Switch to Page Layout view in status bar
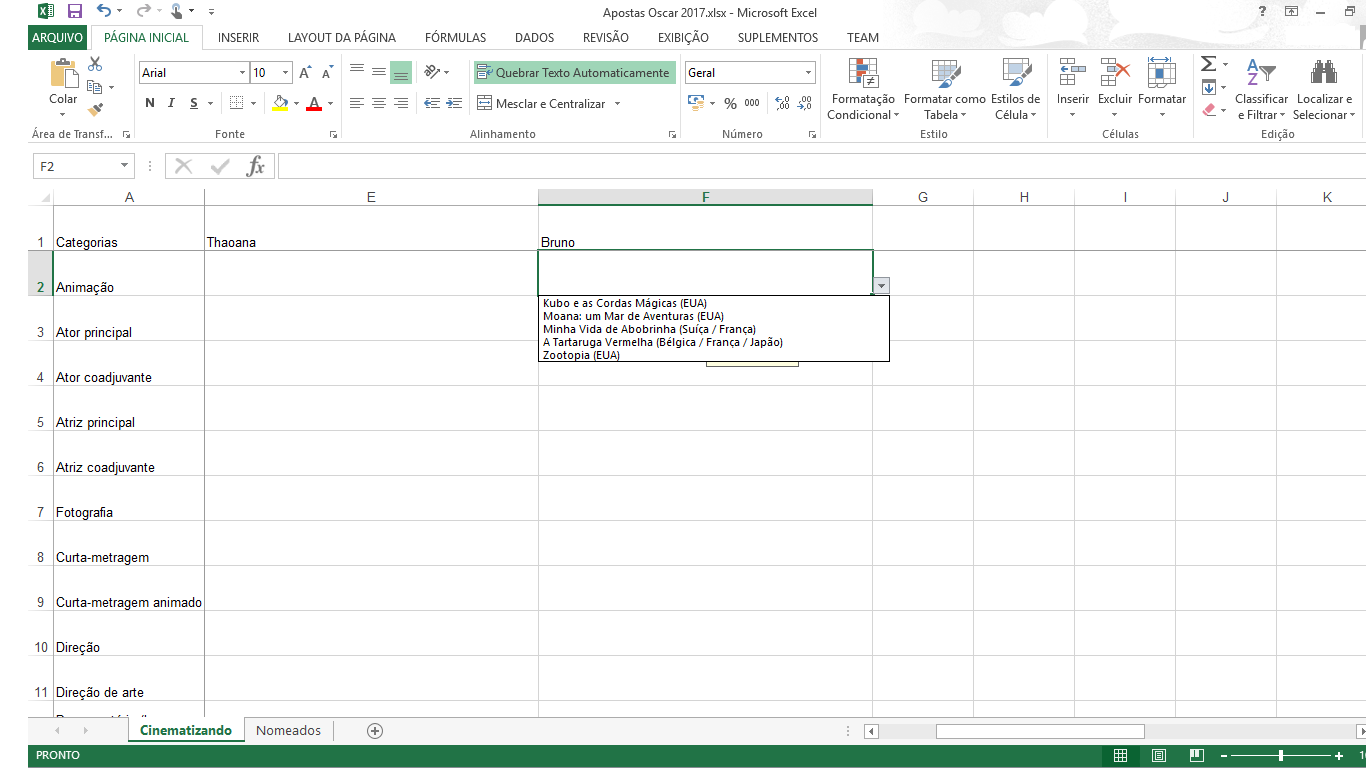Viewport: 1366px width, 768px height. 1159,756
